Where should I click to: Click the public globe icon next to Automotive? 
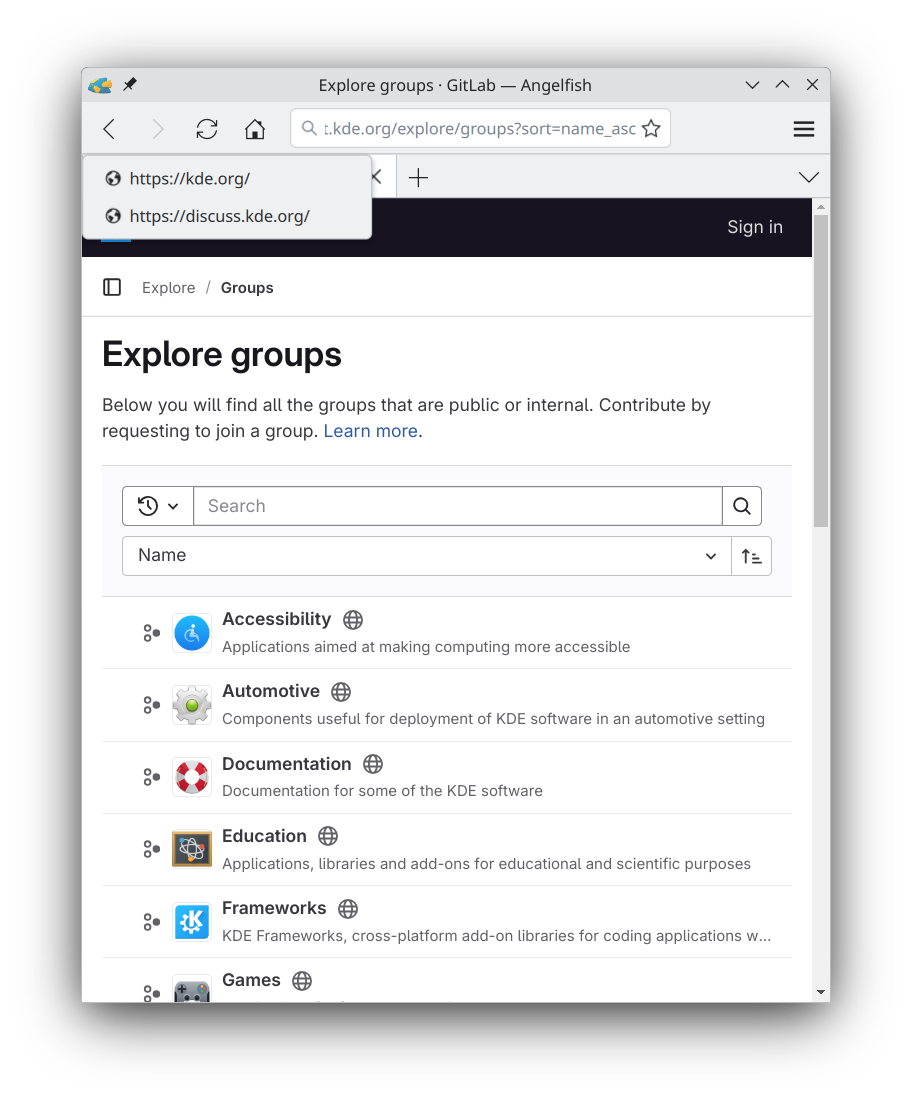point(341,692)
